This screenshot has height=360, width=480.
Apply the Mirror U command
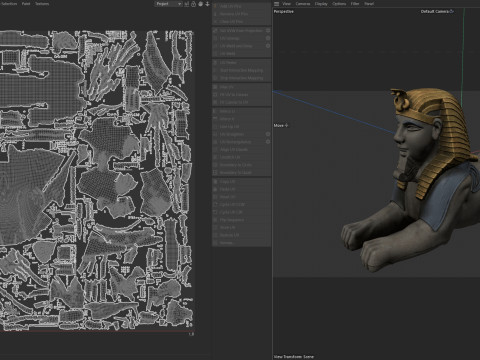tap(242, 111)
